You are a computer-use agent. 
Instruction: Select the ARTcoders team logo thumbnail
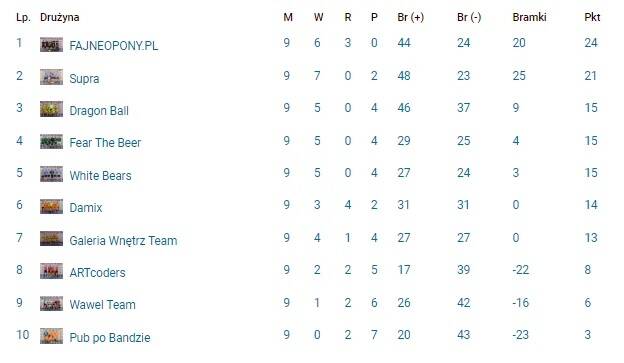51,271
